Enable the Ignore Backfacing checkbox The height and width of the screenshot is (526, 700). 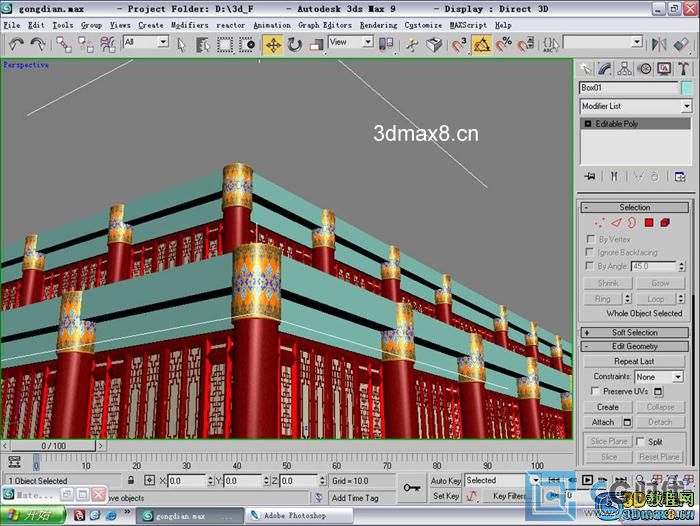pos(590,252)
